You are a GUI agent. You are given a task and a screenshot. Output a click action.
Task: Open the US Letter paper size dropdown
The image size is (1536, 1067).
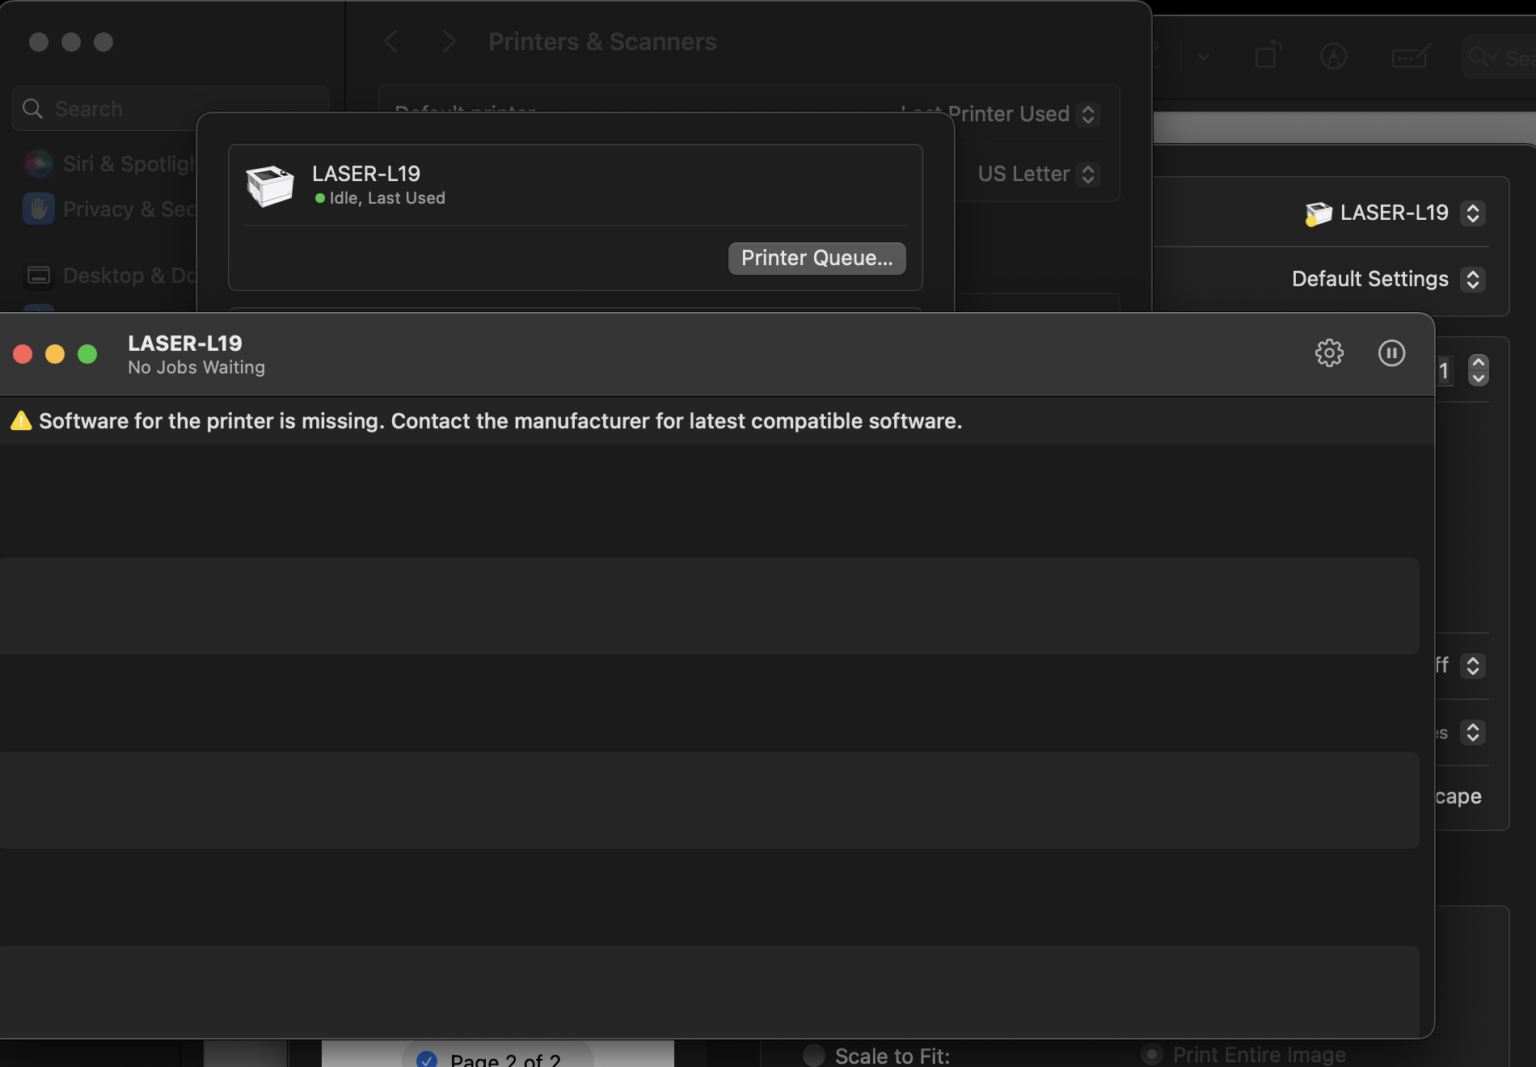point(1038,174)
